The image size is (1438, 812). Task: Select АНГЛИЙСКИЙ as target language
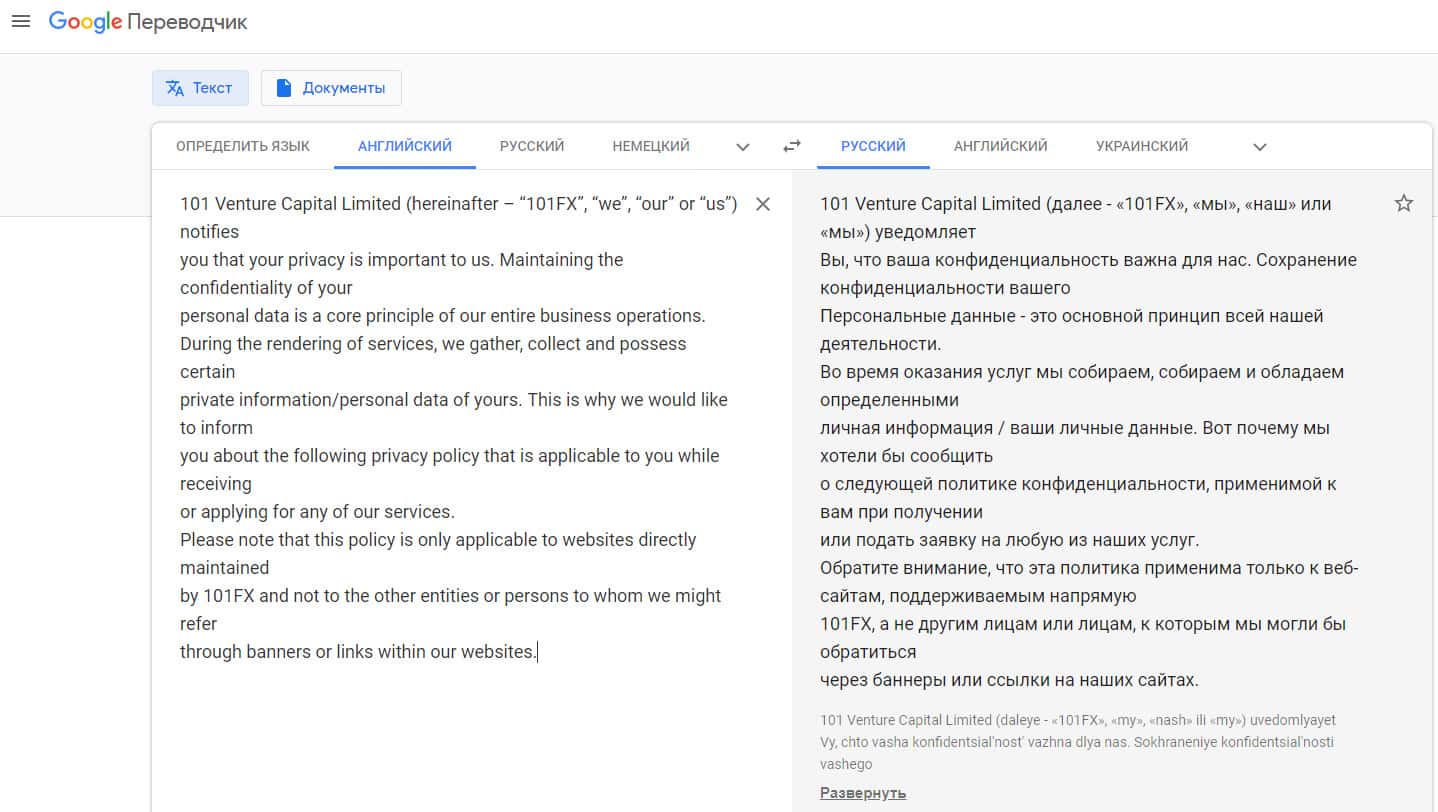tap(1001, 146)
